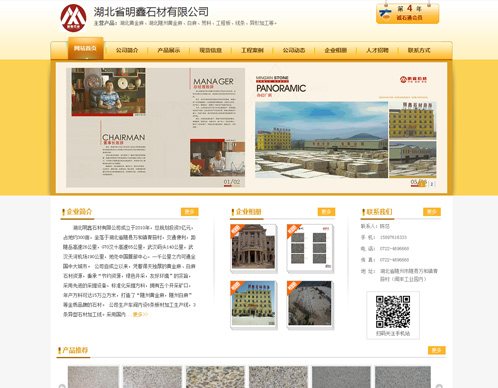Switch to banner slide 2 indicator

432,184
